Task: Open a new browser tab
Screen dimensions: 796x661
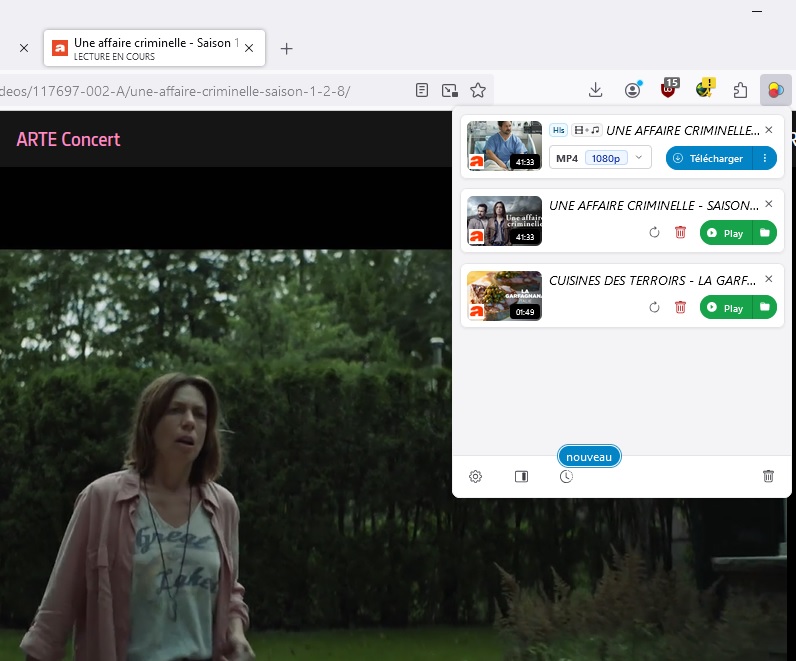Action: point(287,48)
